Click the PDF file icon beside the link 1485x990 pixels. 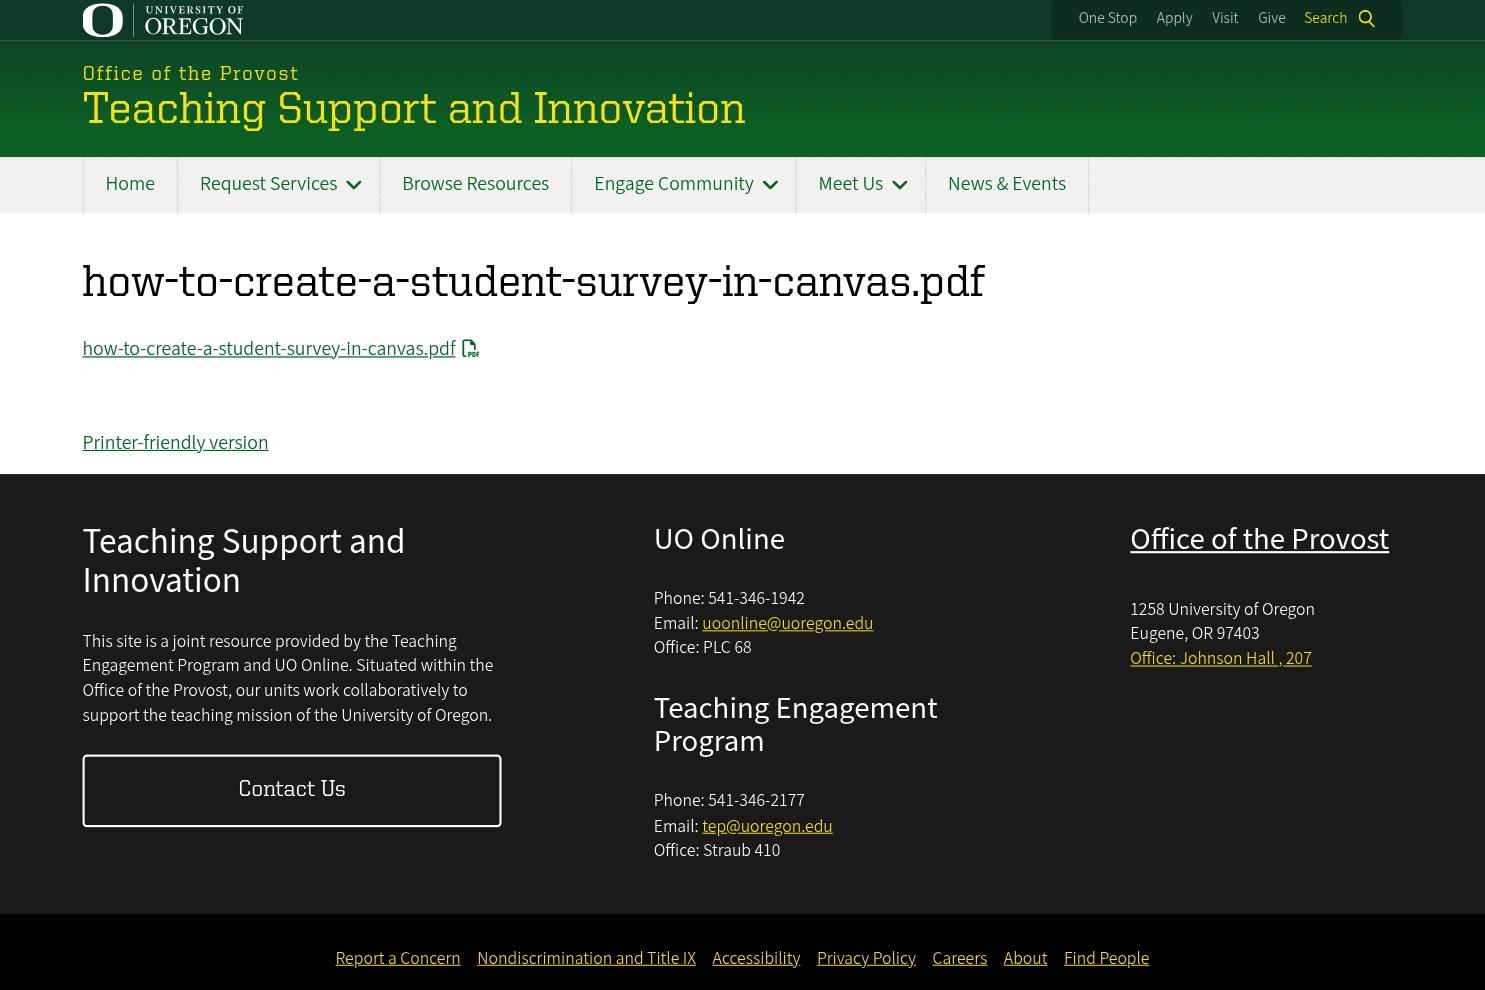tap(470, 349)
